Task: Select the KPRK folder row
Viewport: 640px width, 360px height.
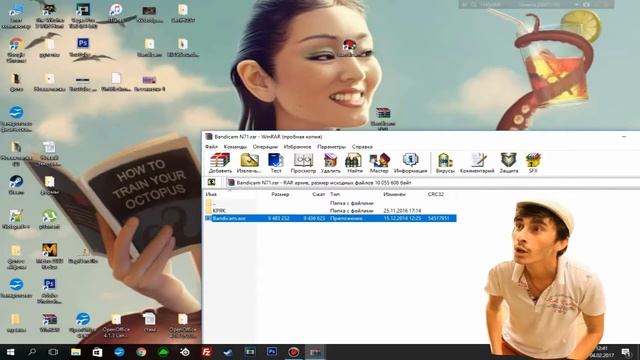Action: tap(330, 211)
